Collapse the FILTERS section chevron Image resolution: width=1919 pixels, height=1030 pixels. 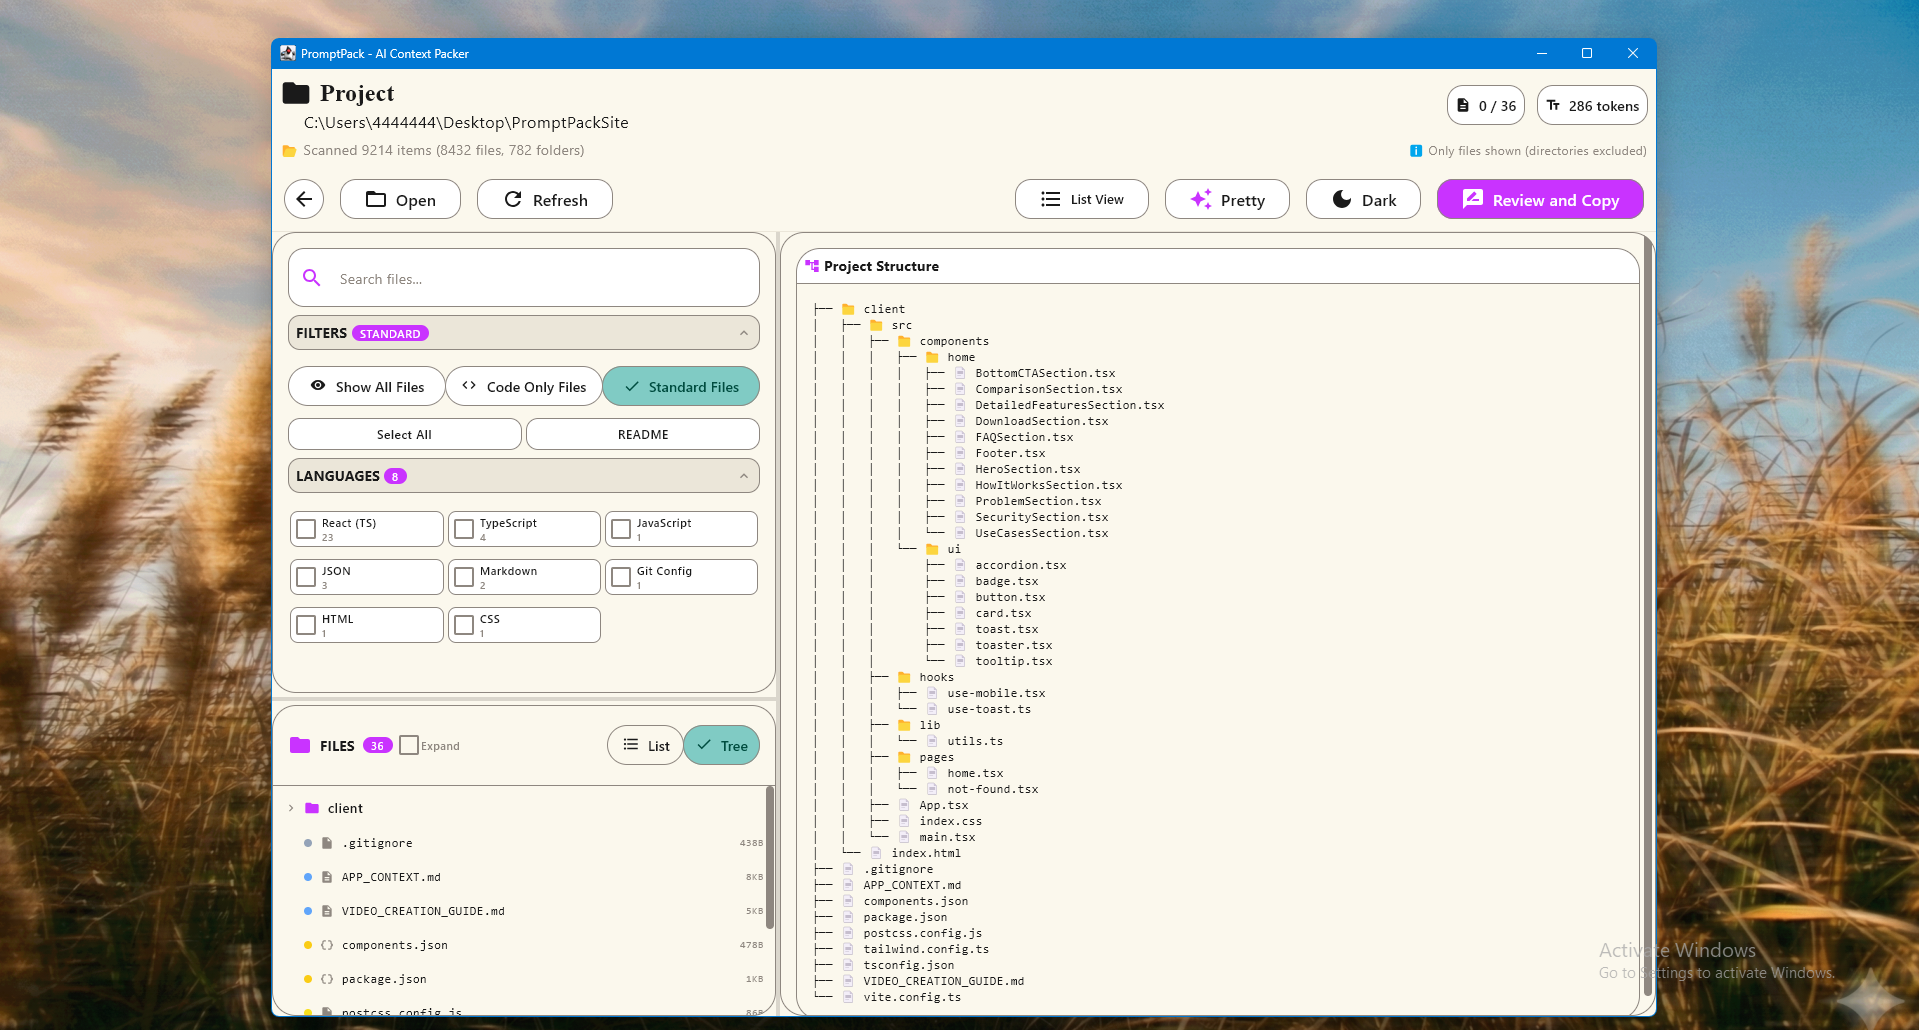(x=742, y=332)
